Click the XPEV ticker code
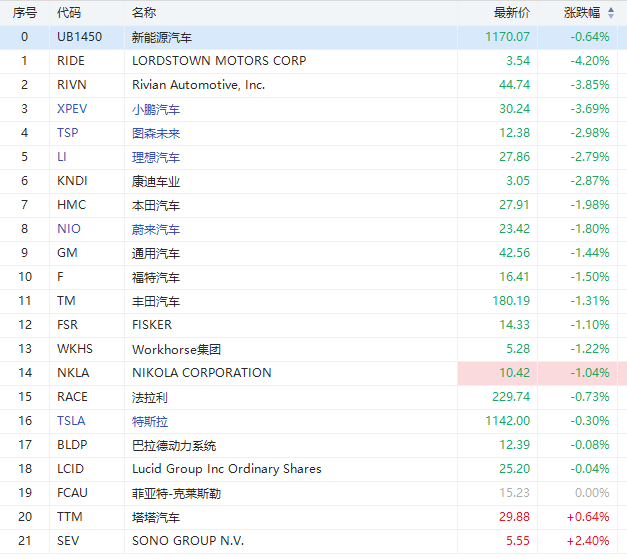627x559 pixels. (72, 109)
